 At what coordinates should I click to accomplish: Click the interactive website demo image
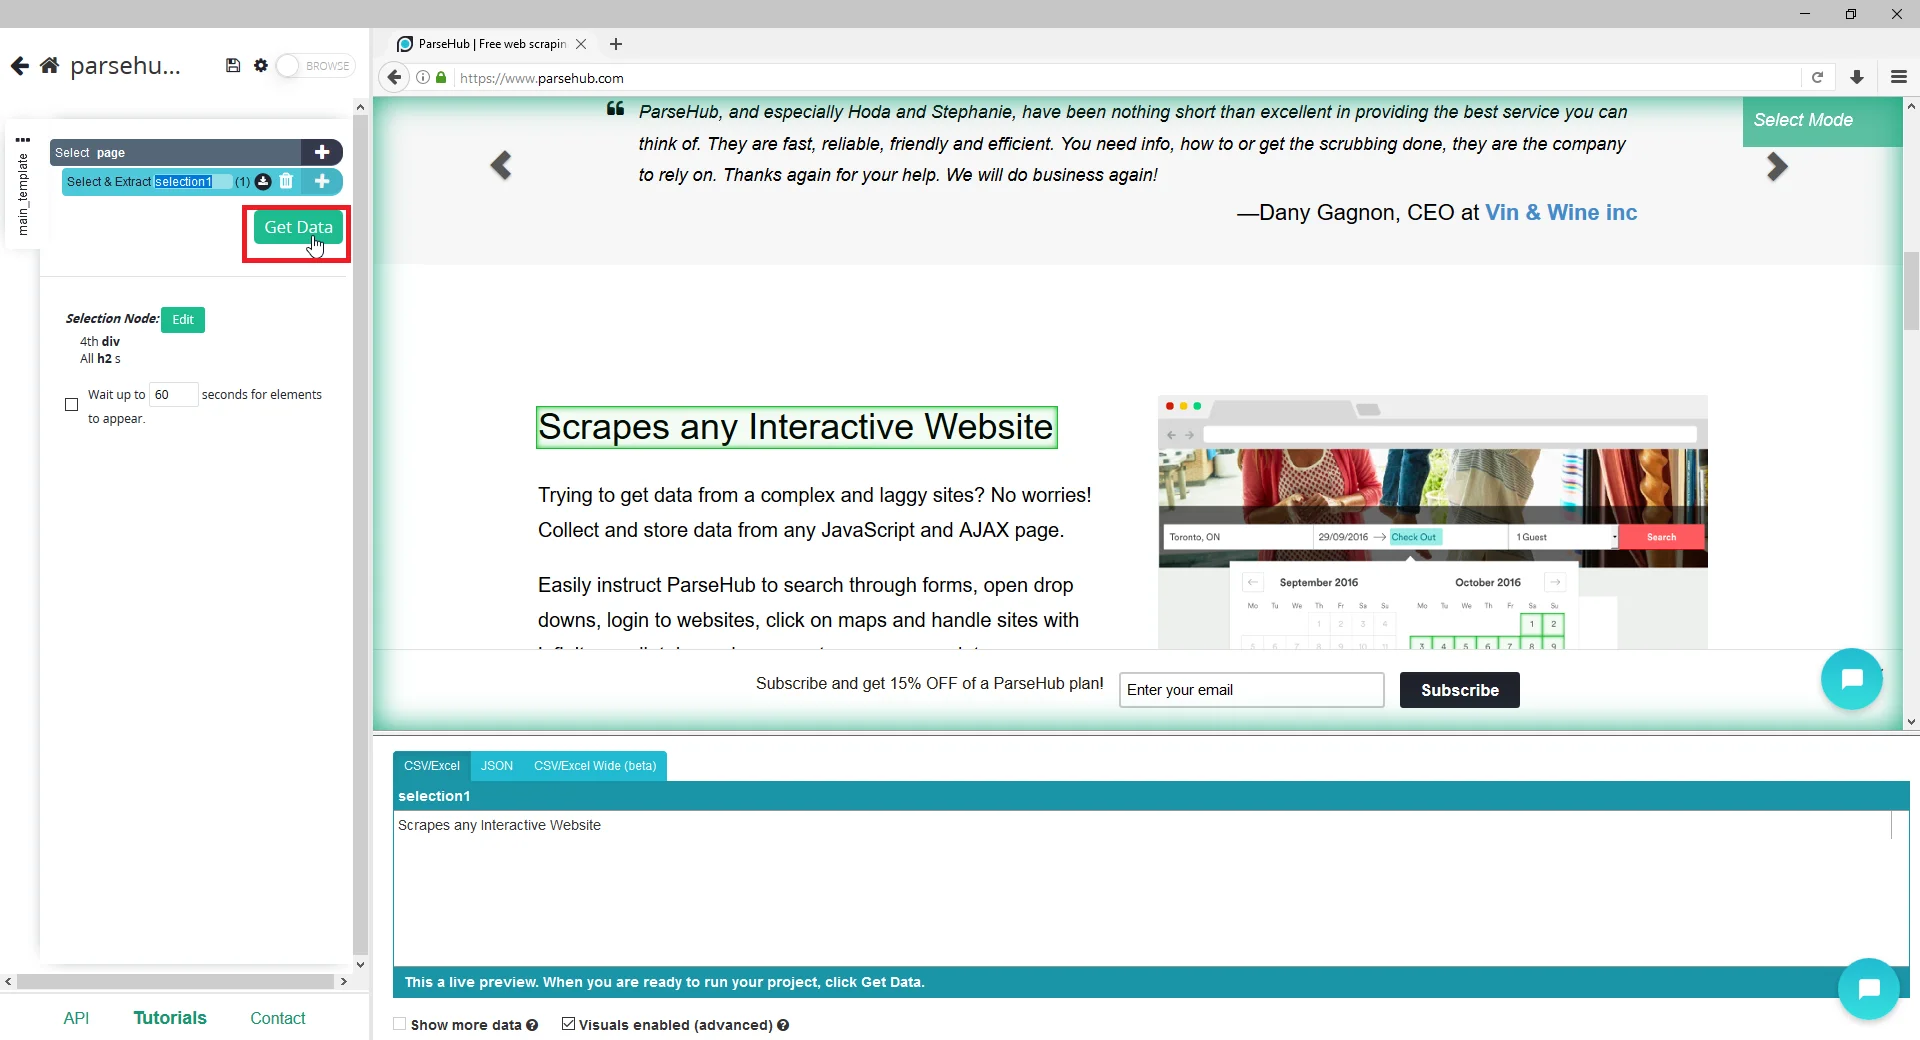coord(1433,522)
